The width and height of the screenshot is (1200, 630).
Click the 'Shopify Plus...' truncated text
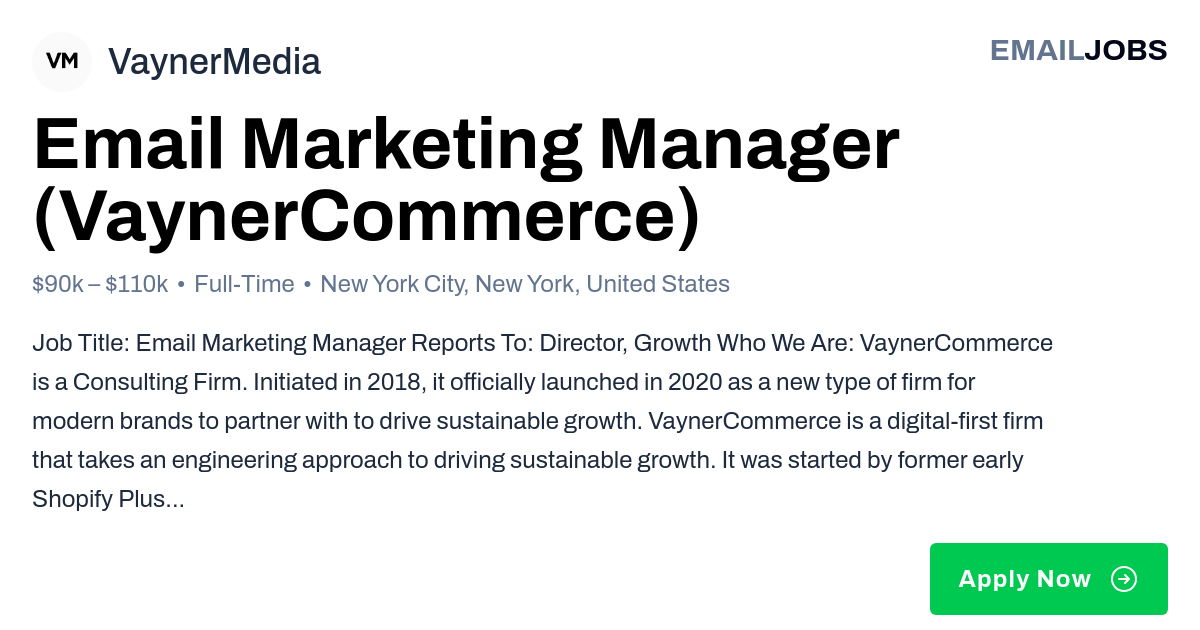pyautogui.click(x=108, y=499)
